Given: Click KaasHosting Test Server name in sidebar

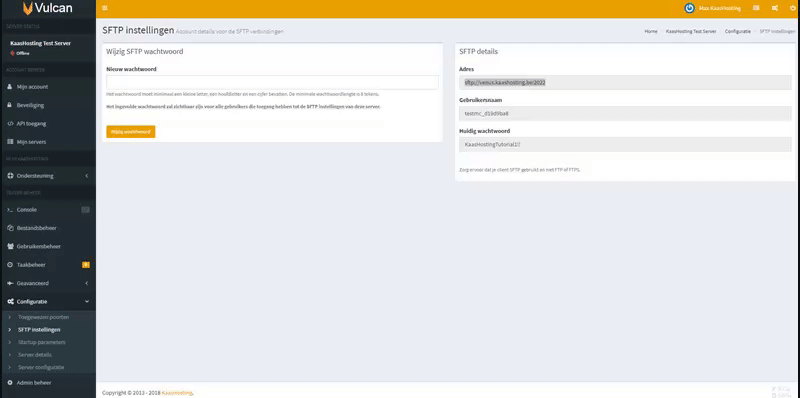Looking at the screenshot, I should click(40, 43).
